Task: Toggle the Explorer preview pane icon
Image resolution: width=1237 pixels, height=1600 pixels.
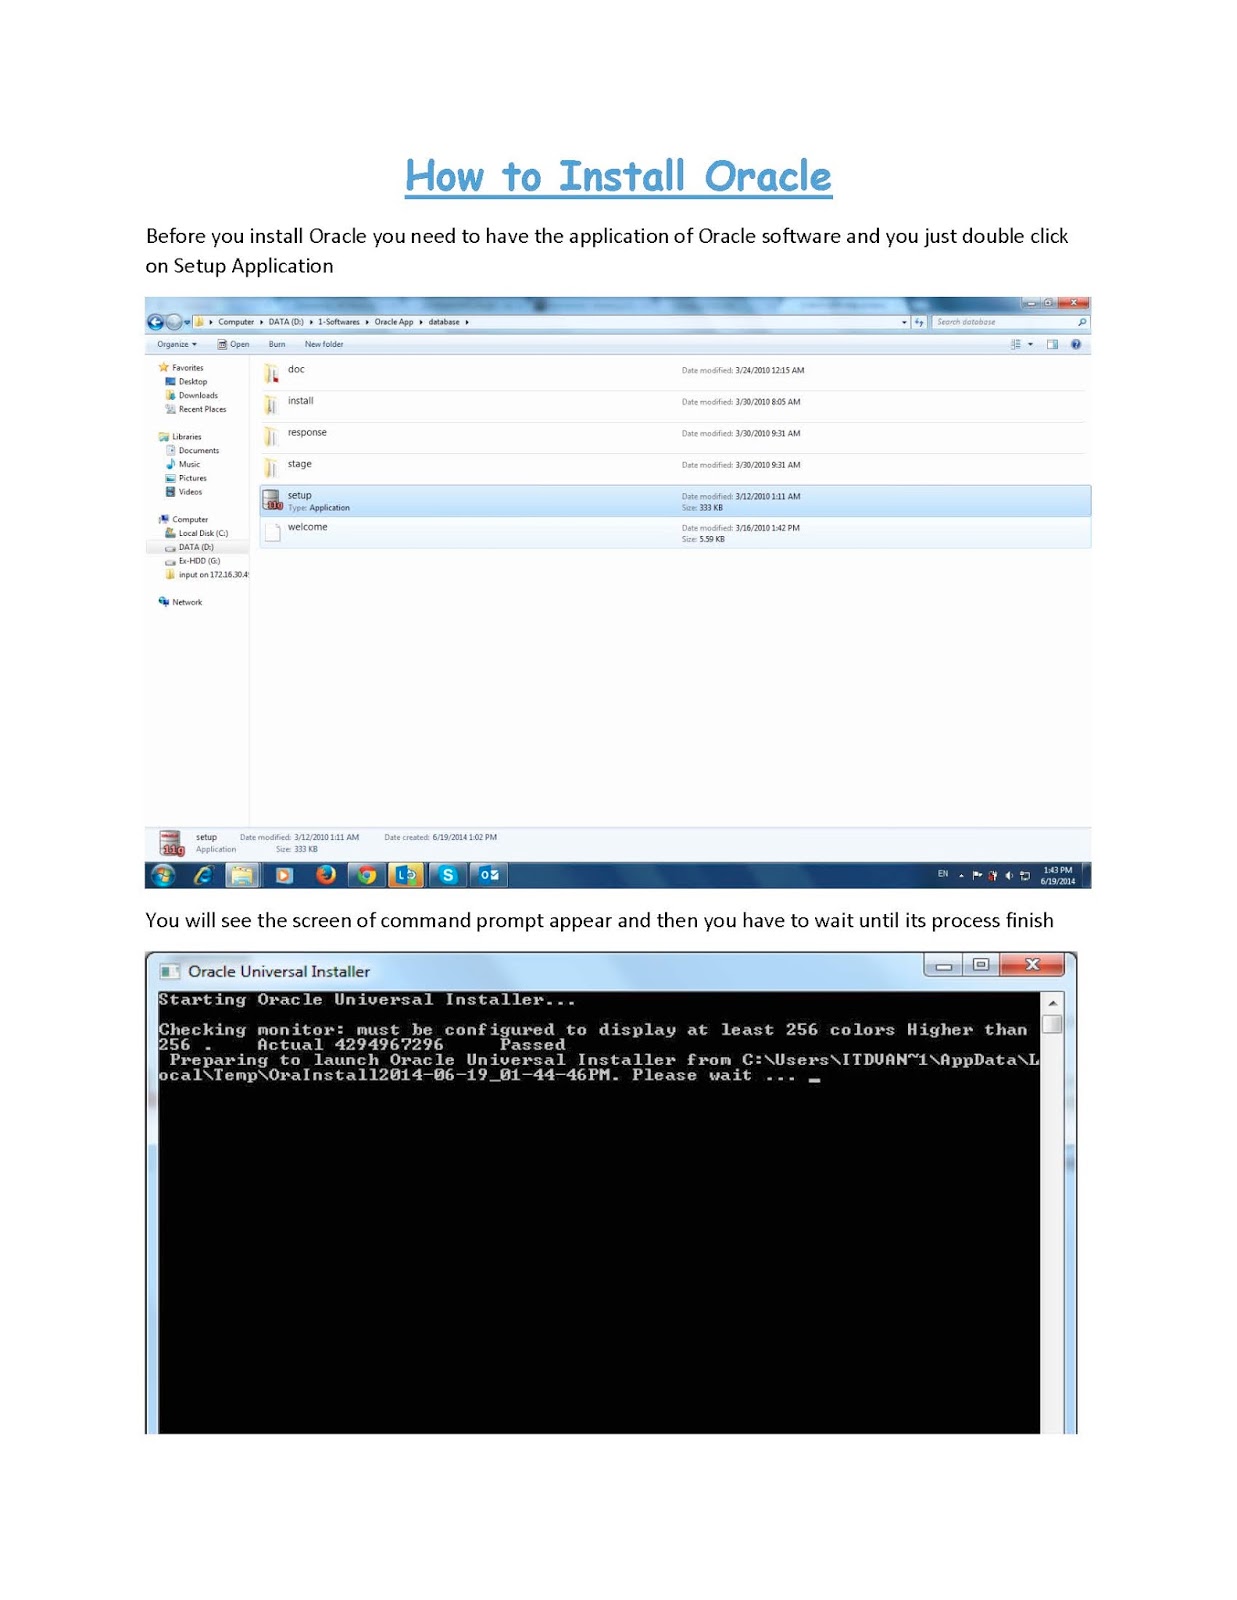Action: pos(1052,344)
